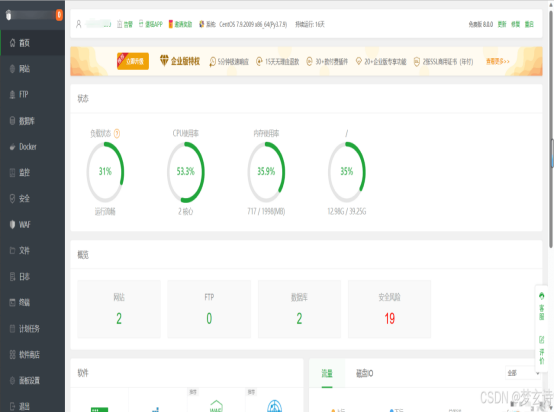Switch to the 磁盘IO tab

click(364, 373)
